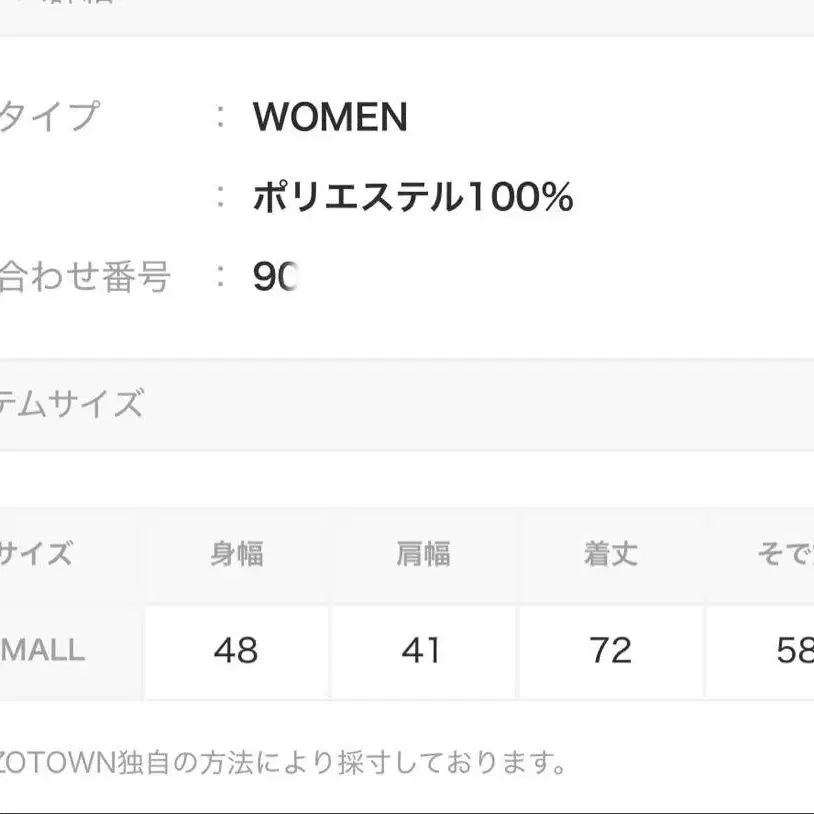Screen dimensions: 814x814
Task: Select the ポリエステル100% material text
Action: point(413,198)
